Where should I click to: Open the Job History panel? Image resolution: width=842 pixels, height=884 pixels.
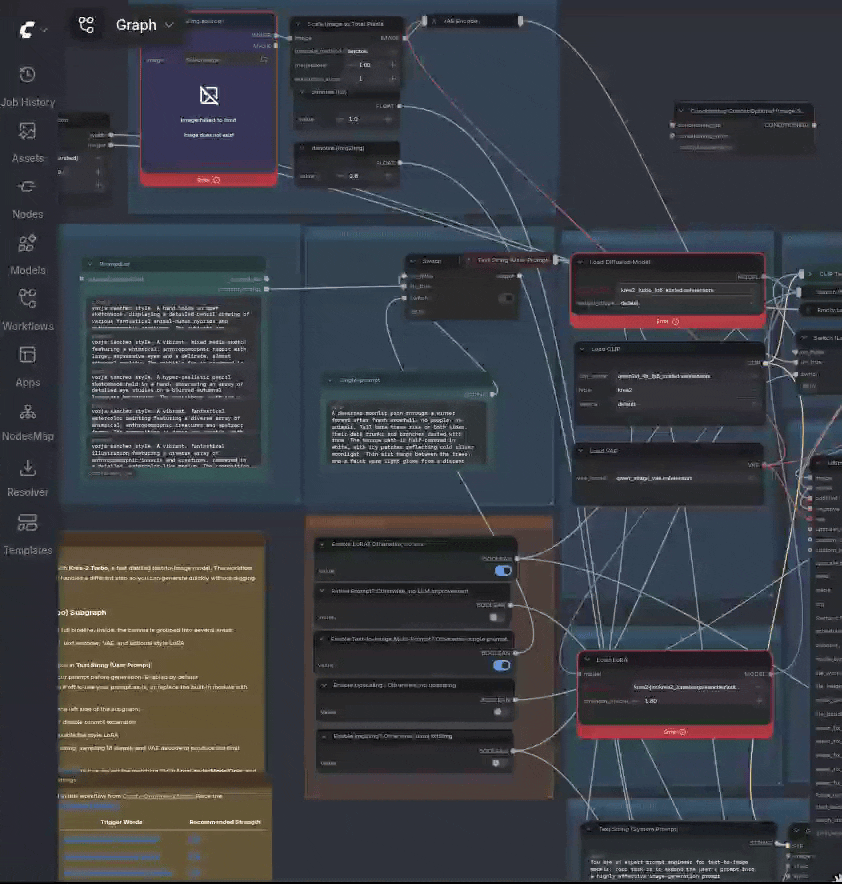click(28, 86)
